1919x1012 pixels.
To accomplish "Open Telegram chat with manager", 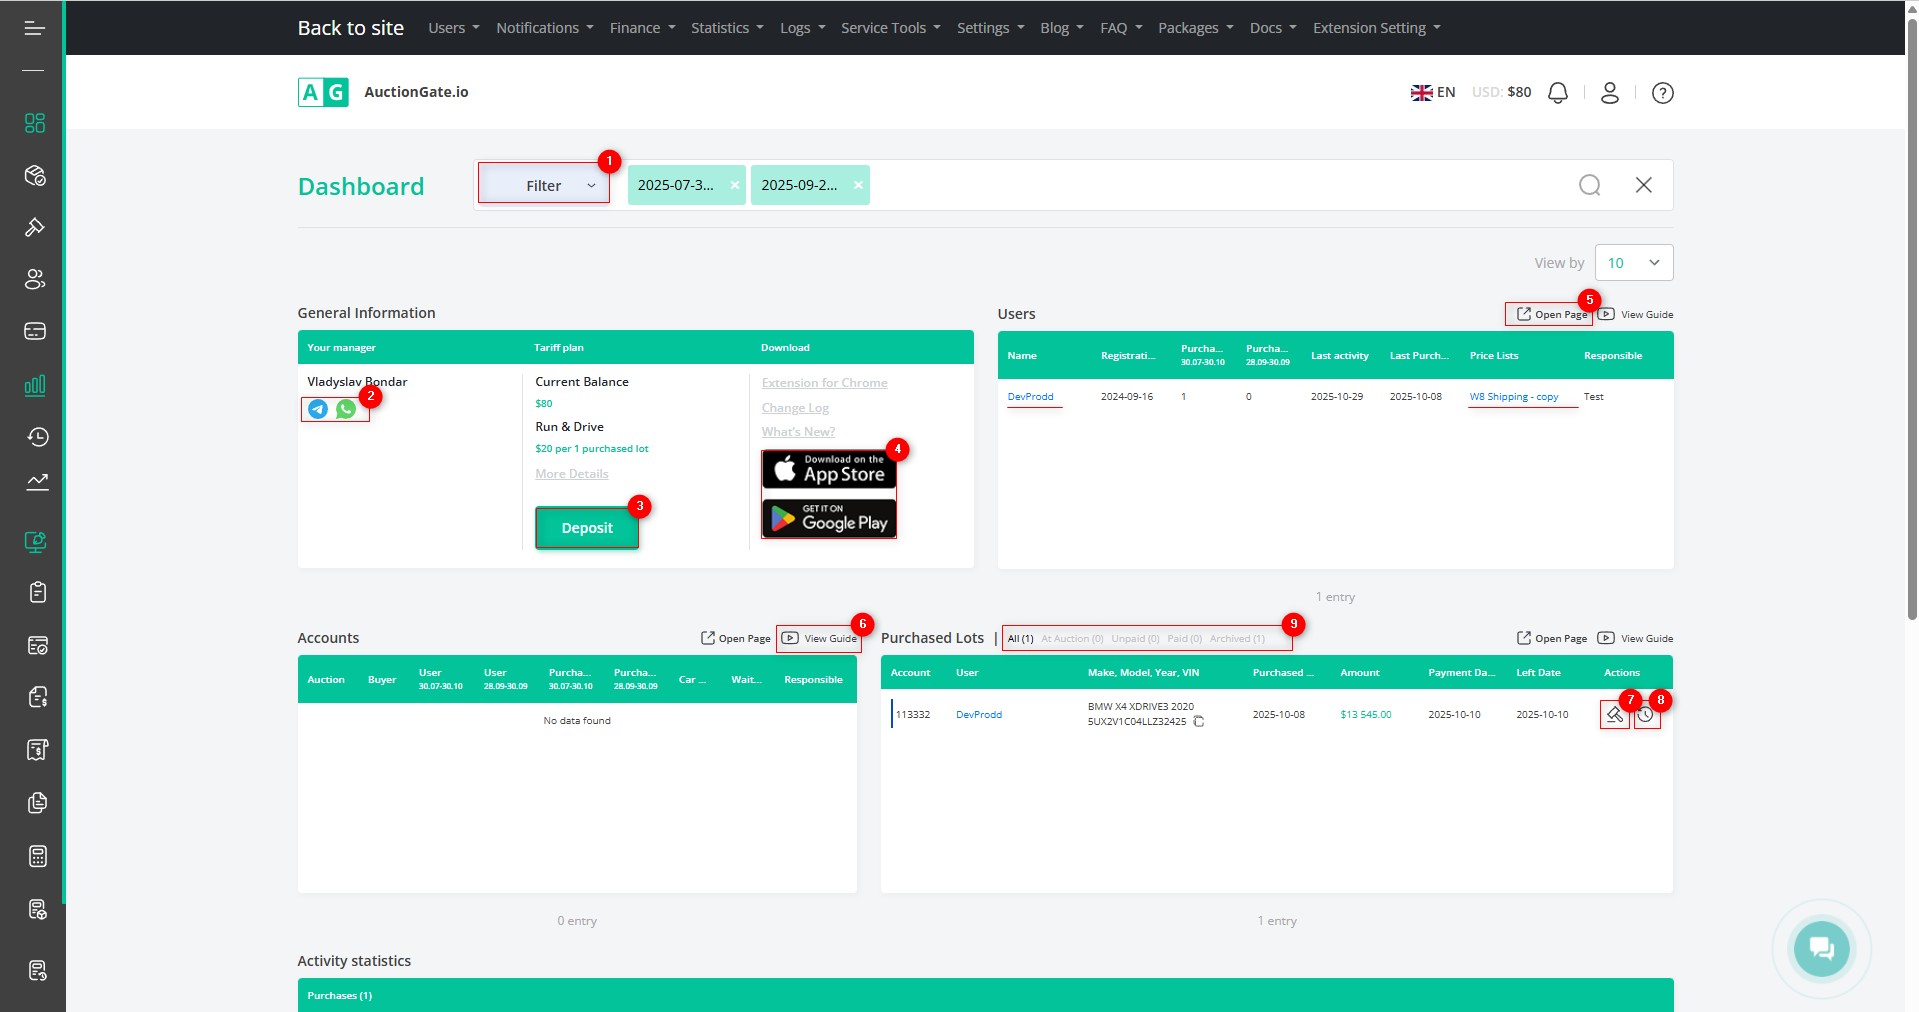I will (318, 409).
